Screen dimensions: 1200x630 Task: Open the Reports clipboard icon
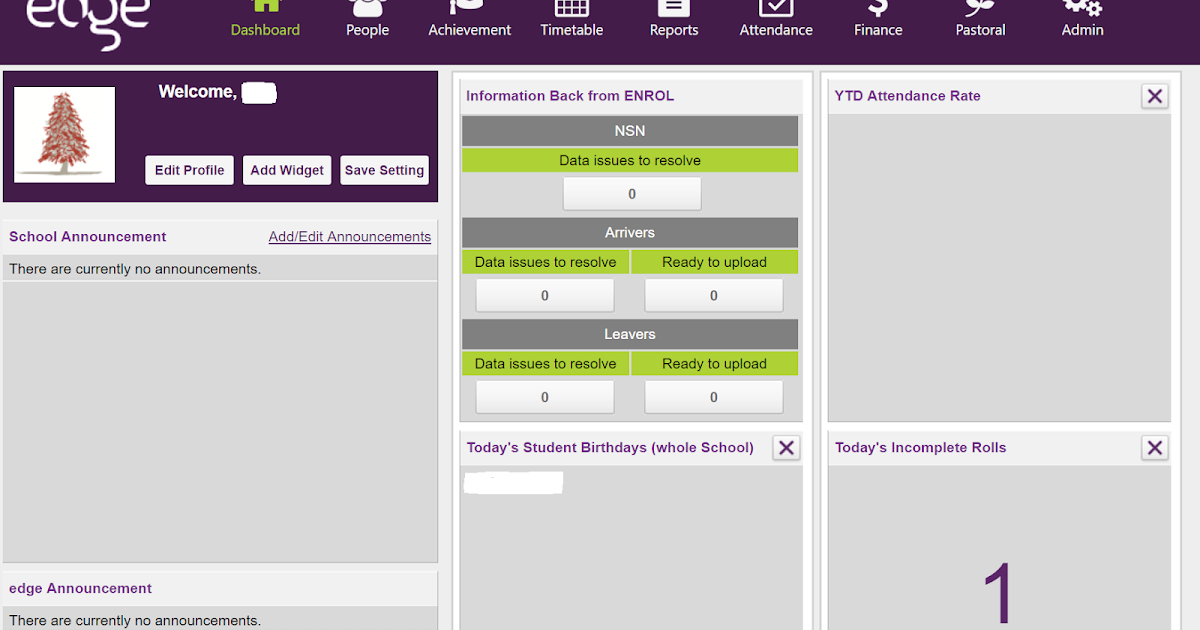tap(673, 7)
